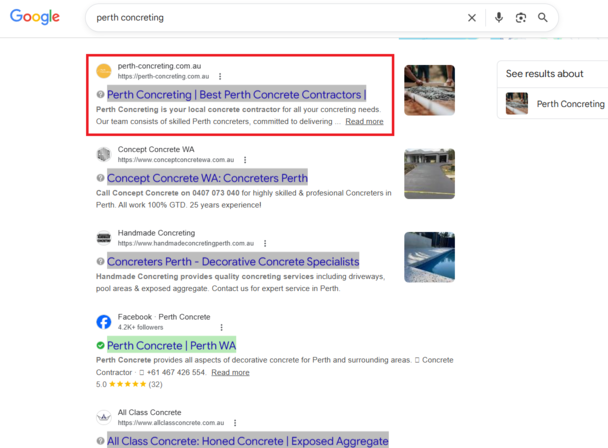
Task: Click the magnifying glass search button
Action: [x=542, y=17]
